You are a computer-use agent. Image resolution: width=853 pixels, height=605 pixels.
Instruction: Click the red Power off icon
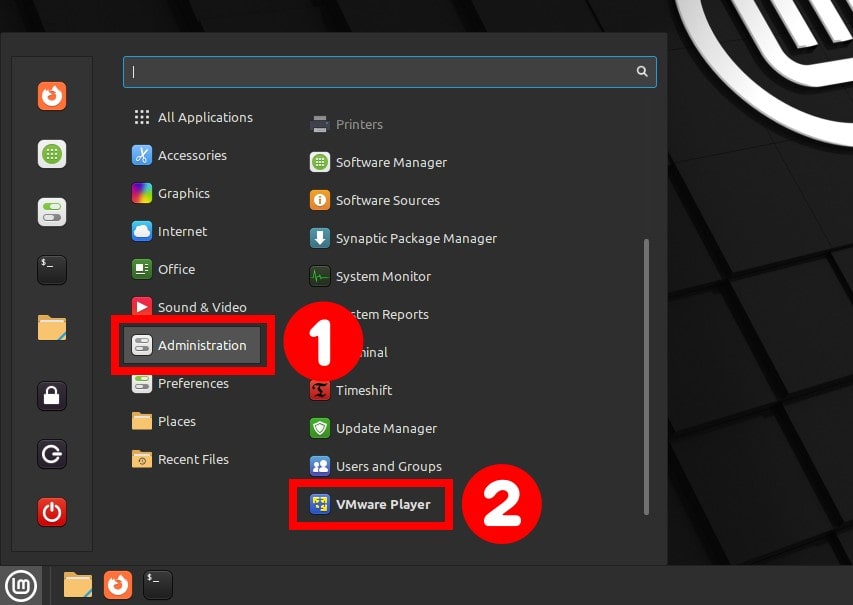[52, 512]
